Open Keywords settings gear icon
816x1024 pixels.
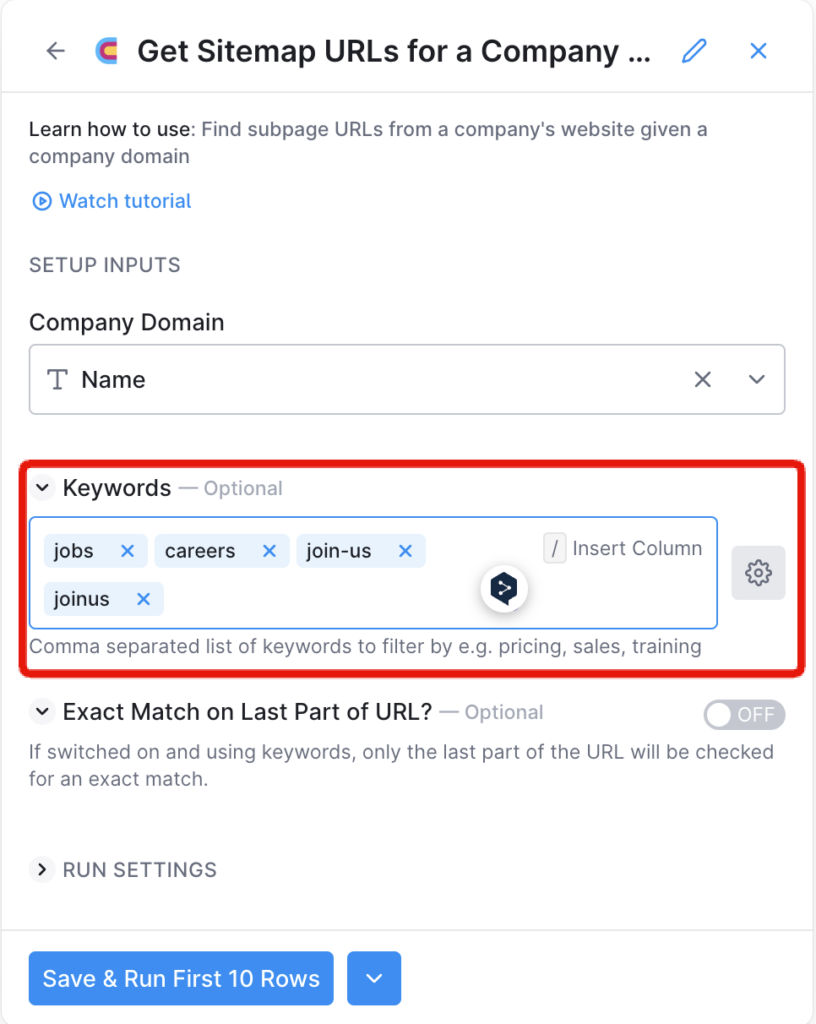point(758,573)
